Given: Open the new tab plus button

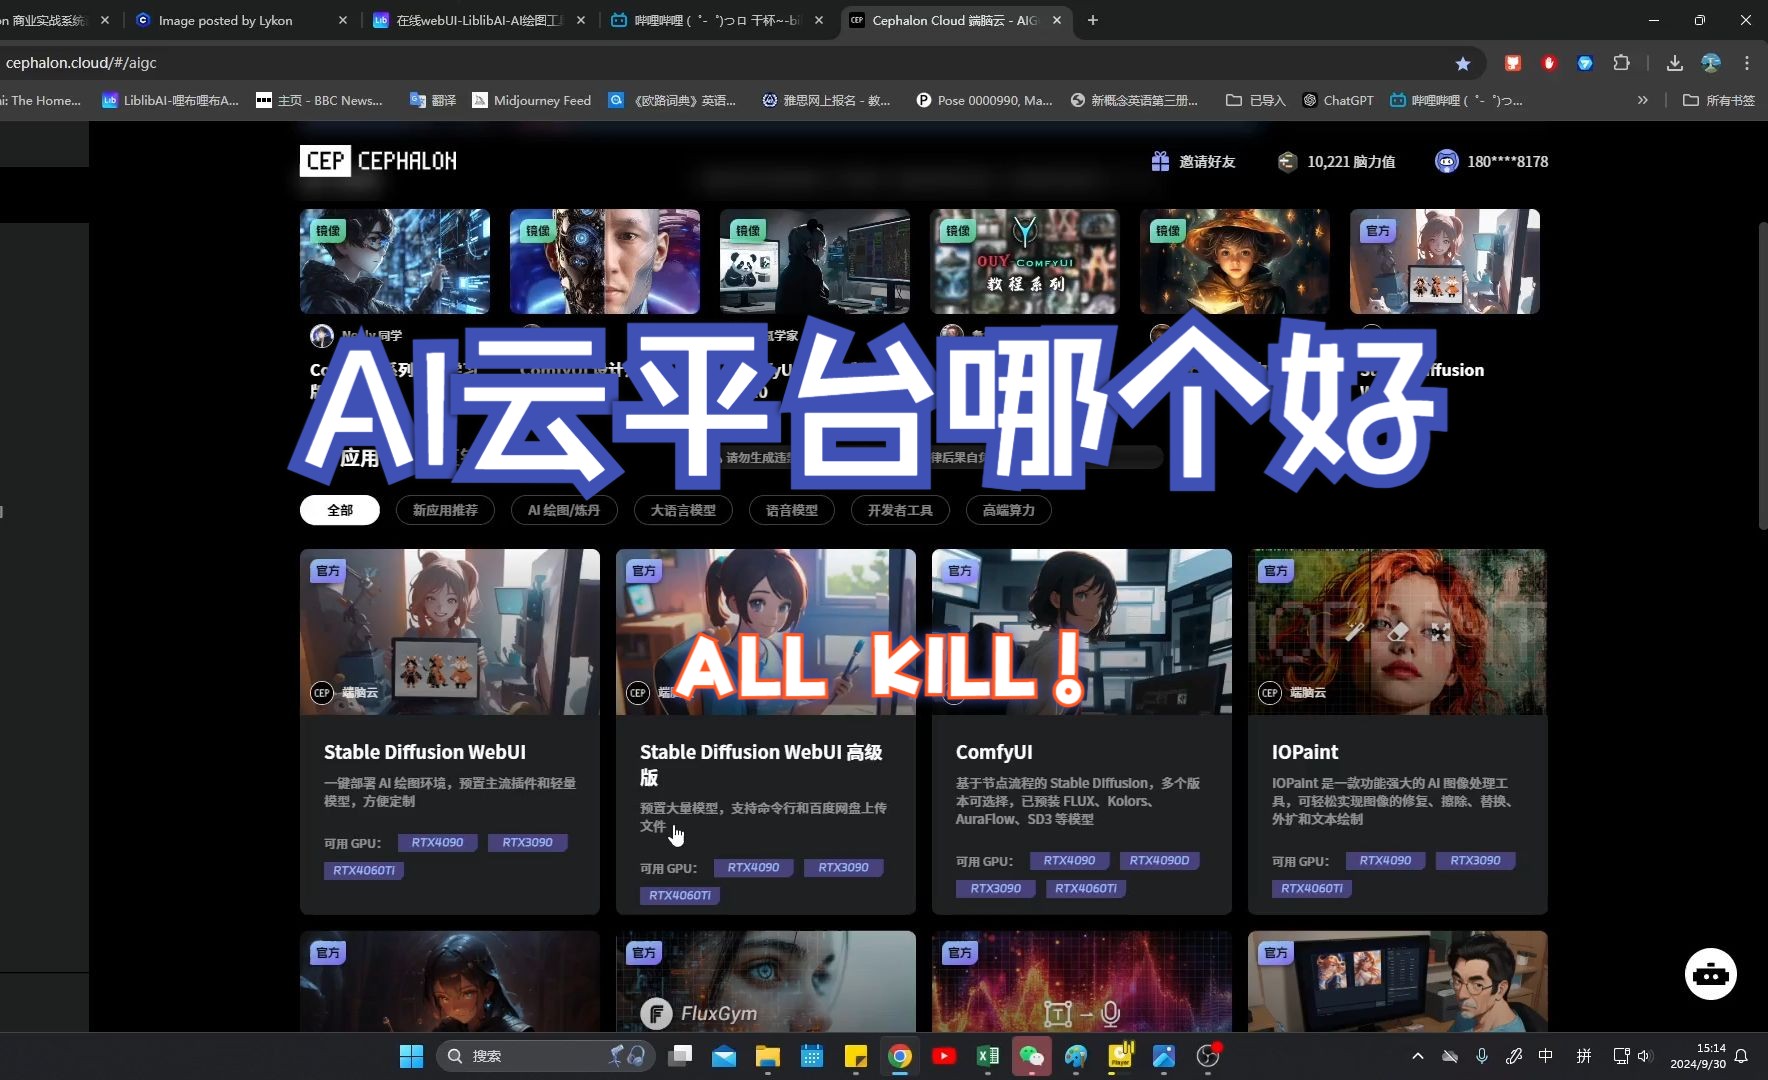Looking at the screenshot, I should (1092, 20).
